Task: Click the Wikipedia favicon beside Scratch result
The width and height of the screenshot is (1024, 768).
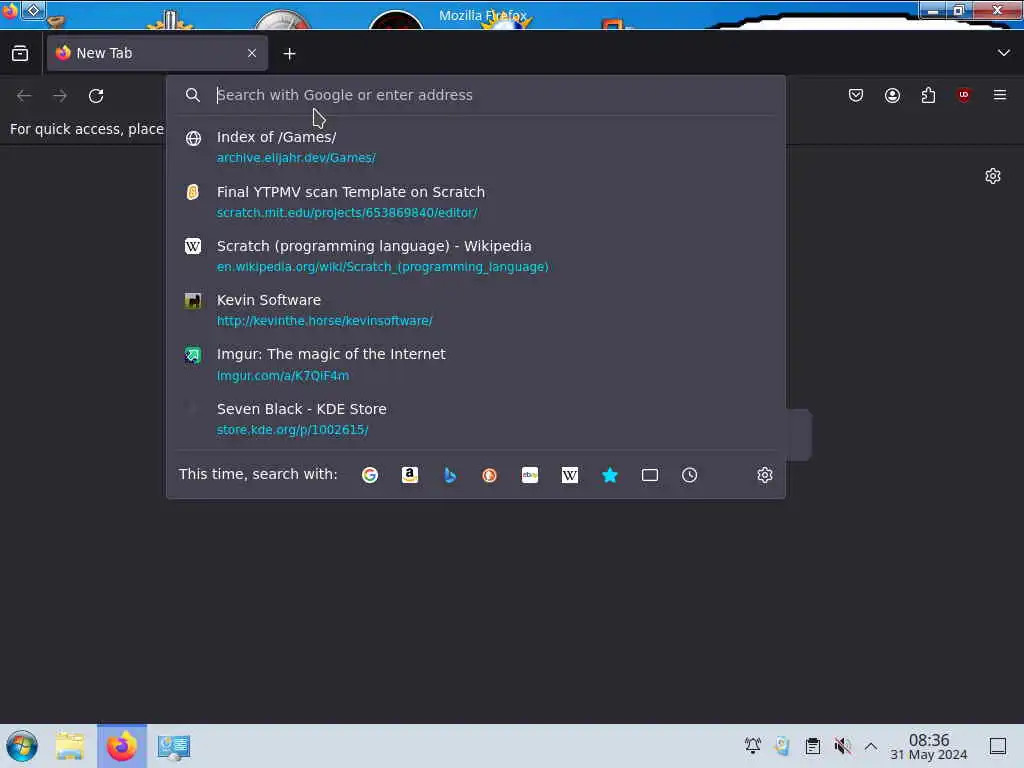Action: click(x=193, y=246)
